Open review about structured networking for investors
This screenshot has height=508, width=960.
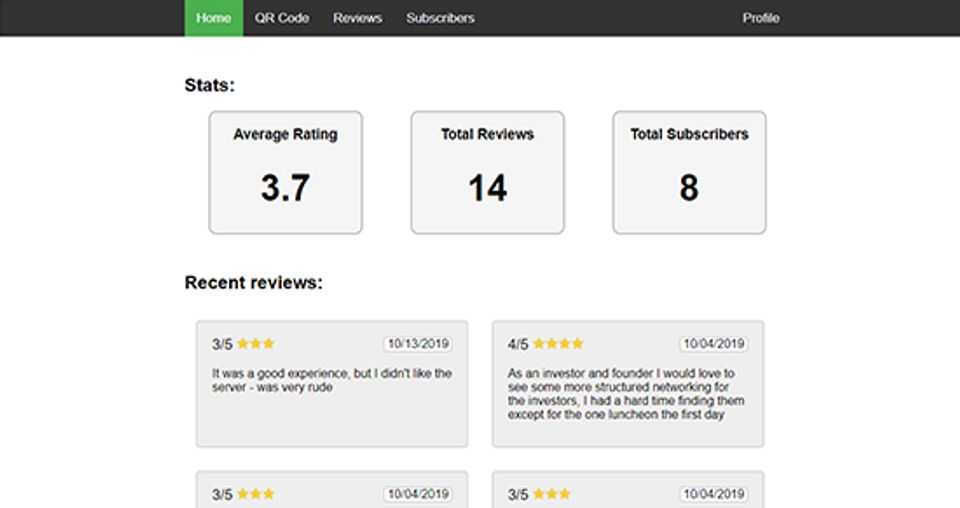coord(628,384)
